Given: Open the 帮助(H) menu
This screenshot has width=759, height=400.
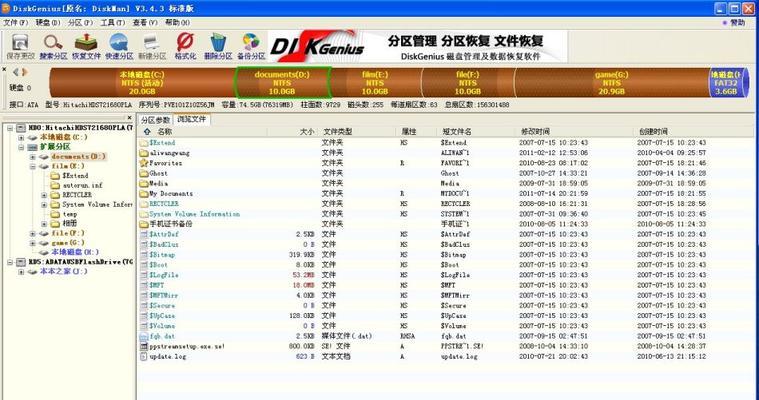Looking at the screenshot, I should [178, 23].
